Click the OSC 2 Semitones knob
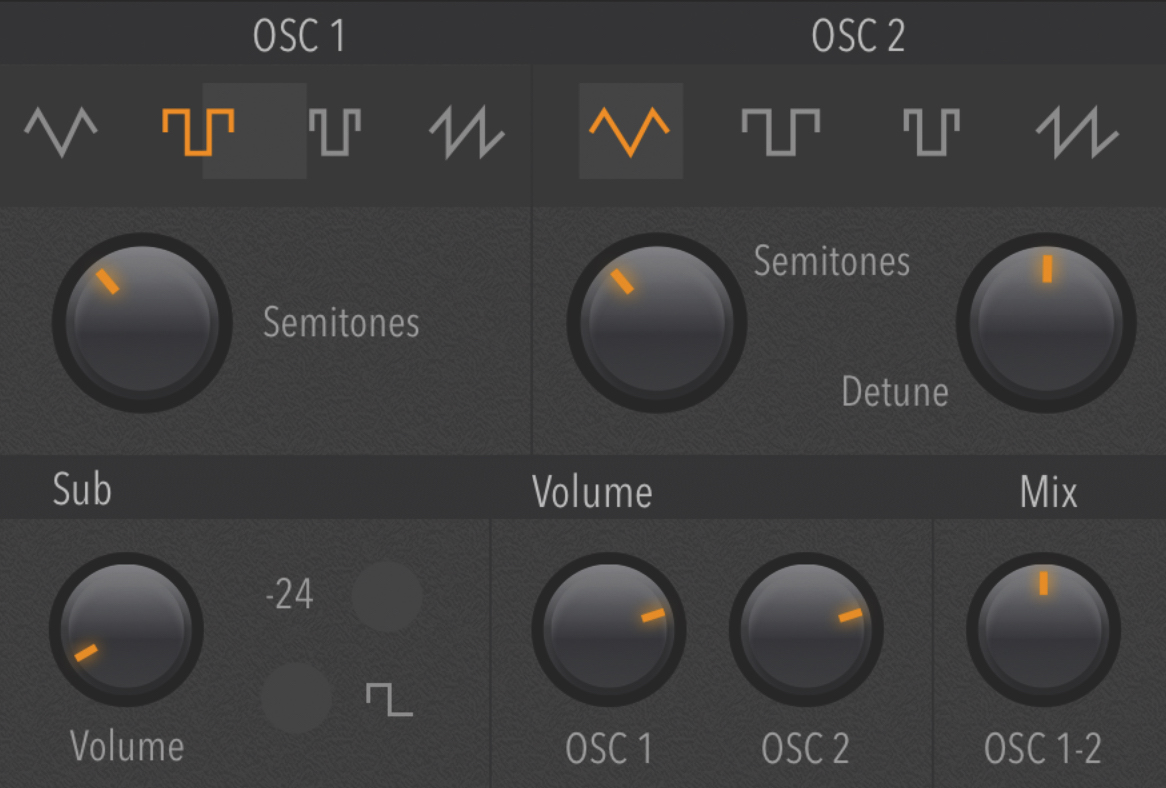The width and height of the screenshot is (1166, 788). pos(656,323)
